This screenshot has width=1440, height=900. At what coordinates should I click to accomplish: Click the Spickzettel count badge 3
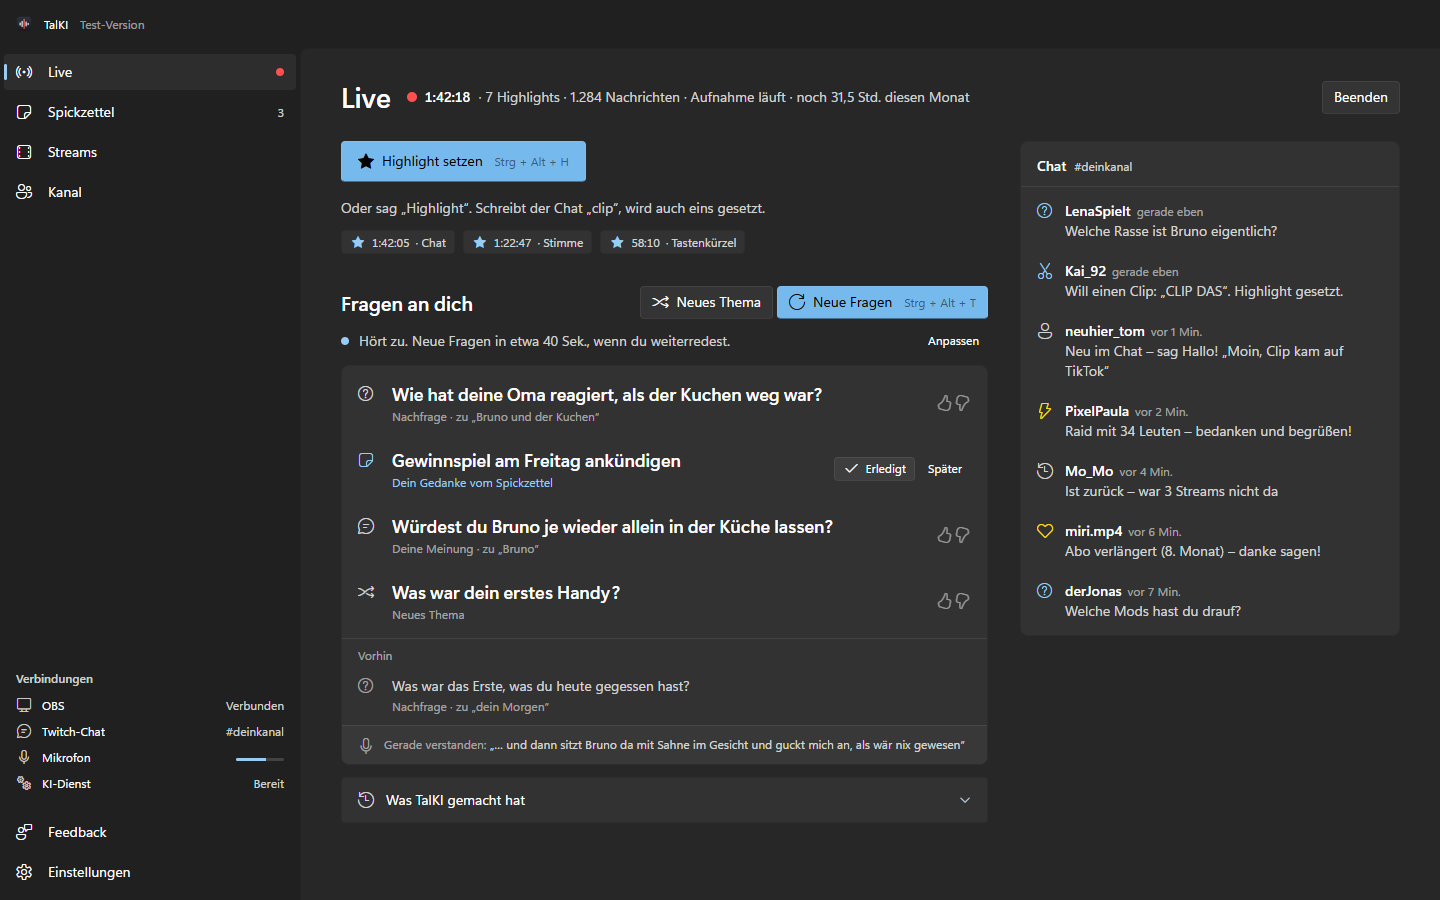[280, 113]
